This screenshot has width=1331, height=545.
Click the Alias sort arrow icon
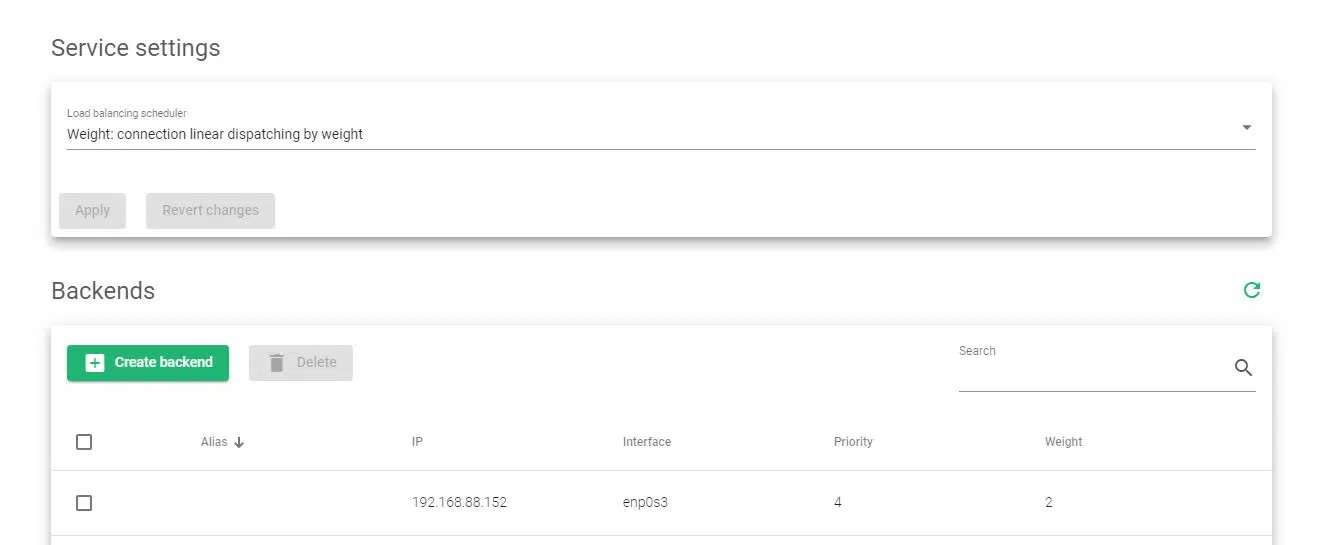(x=239, y=442)
